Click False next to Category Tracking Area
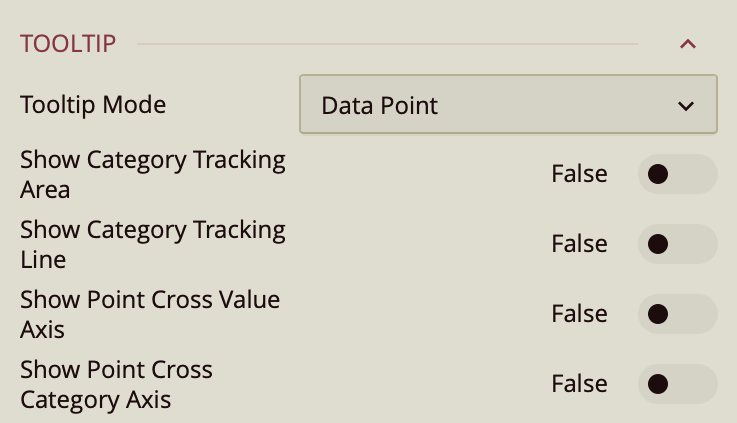Image resolution: width=737 pixels, height=423 pixels. pos(579,174)
